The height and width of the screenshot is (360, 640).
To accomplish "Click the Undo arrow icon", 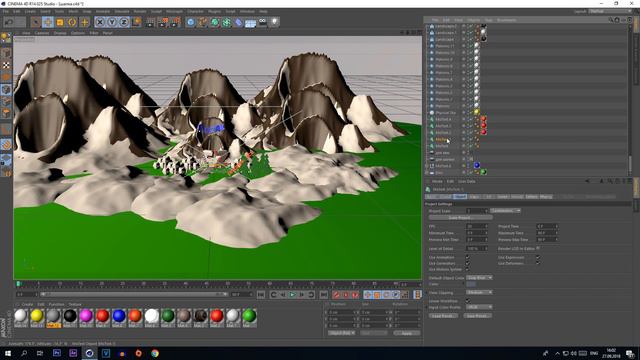I will coord(9,22).
